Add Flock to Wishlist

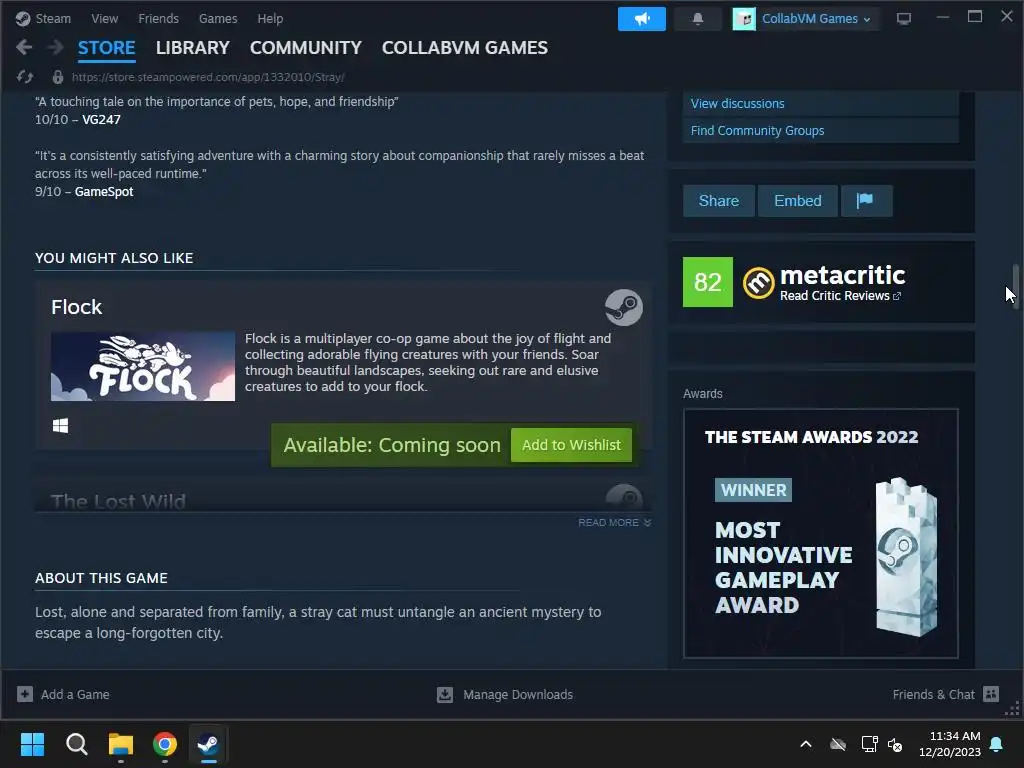pos(571,445)
